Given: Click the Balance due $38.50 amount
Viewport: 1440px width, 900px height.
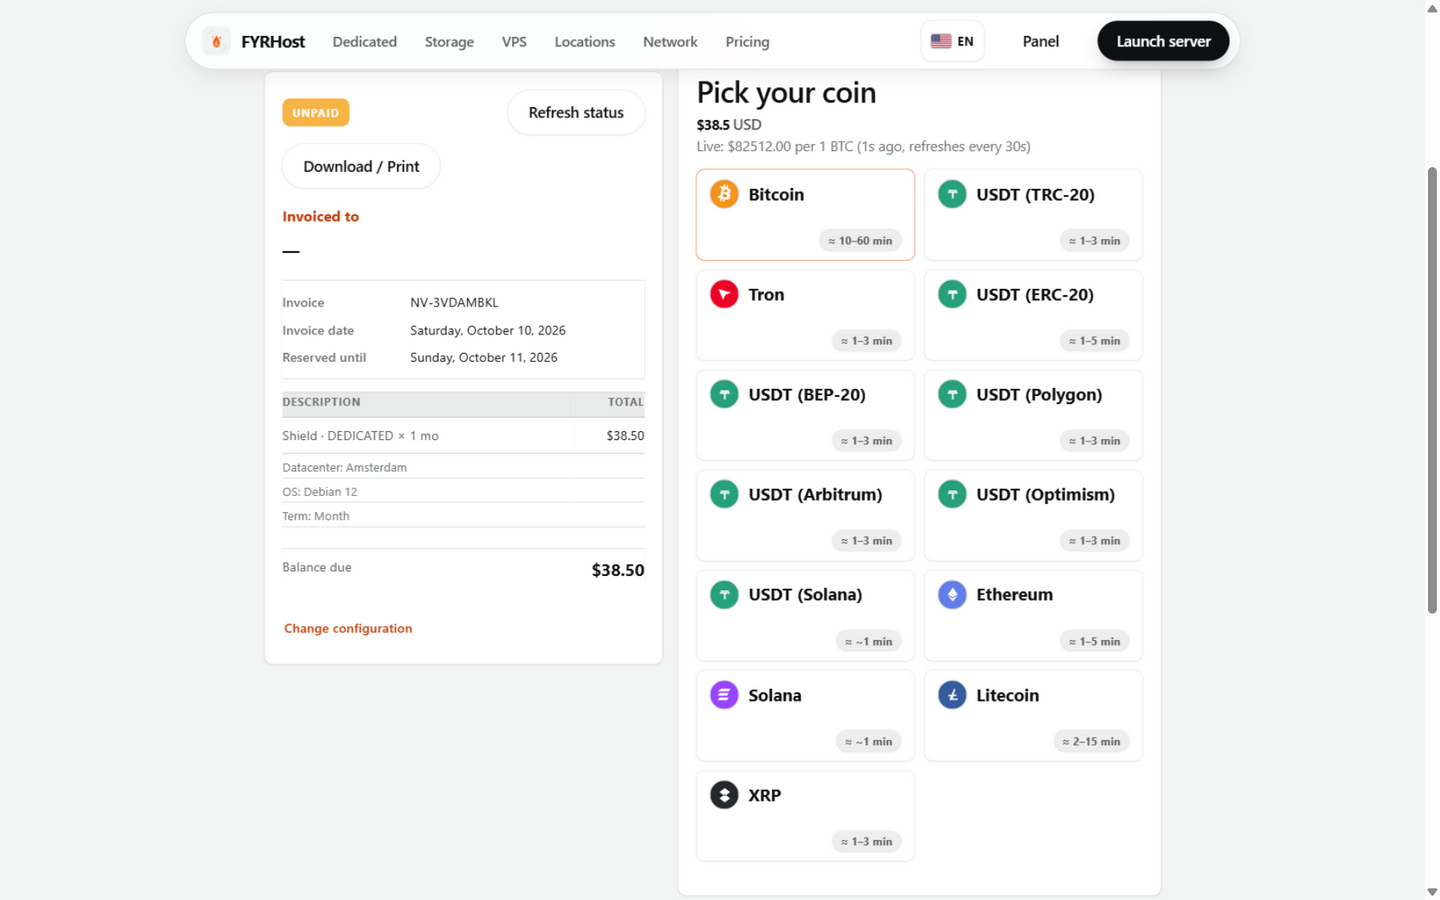Looking at the screenshot, I should click(x=618, y=570).
